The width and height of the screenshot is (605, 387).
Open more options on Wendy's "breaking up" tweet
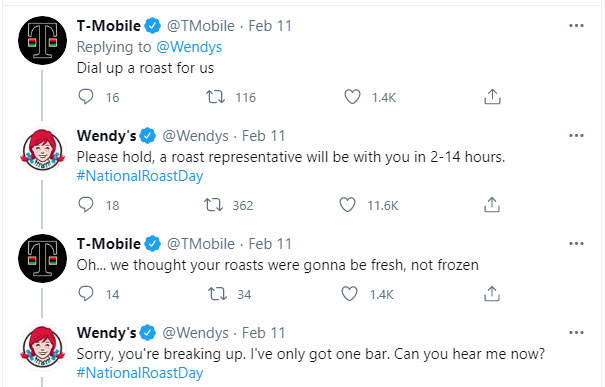576,333
